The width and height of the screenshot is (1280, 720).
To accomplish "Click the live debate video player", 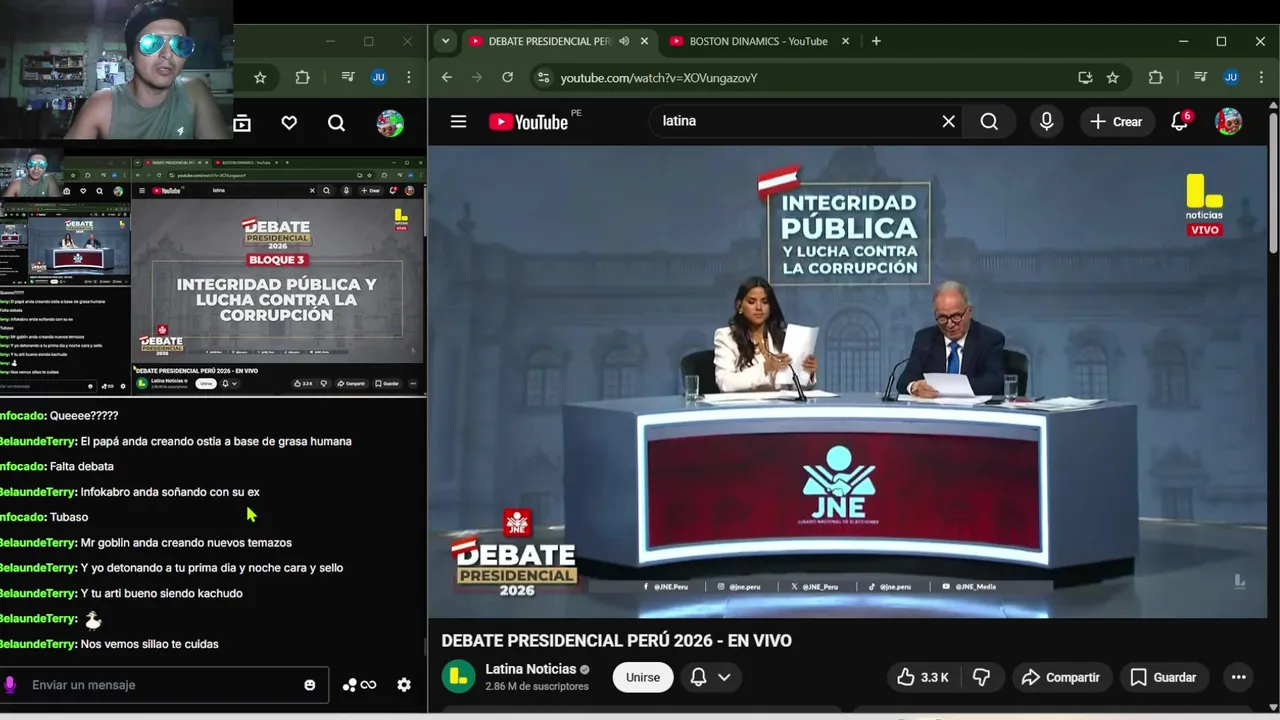I will (848, 382).
